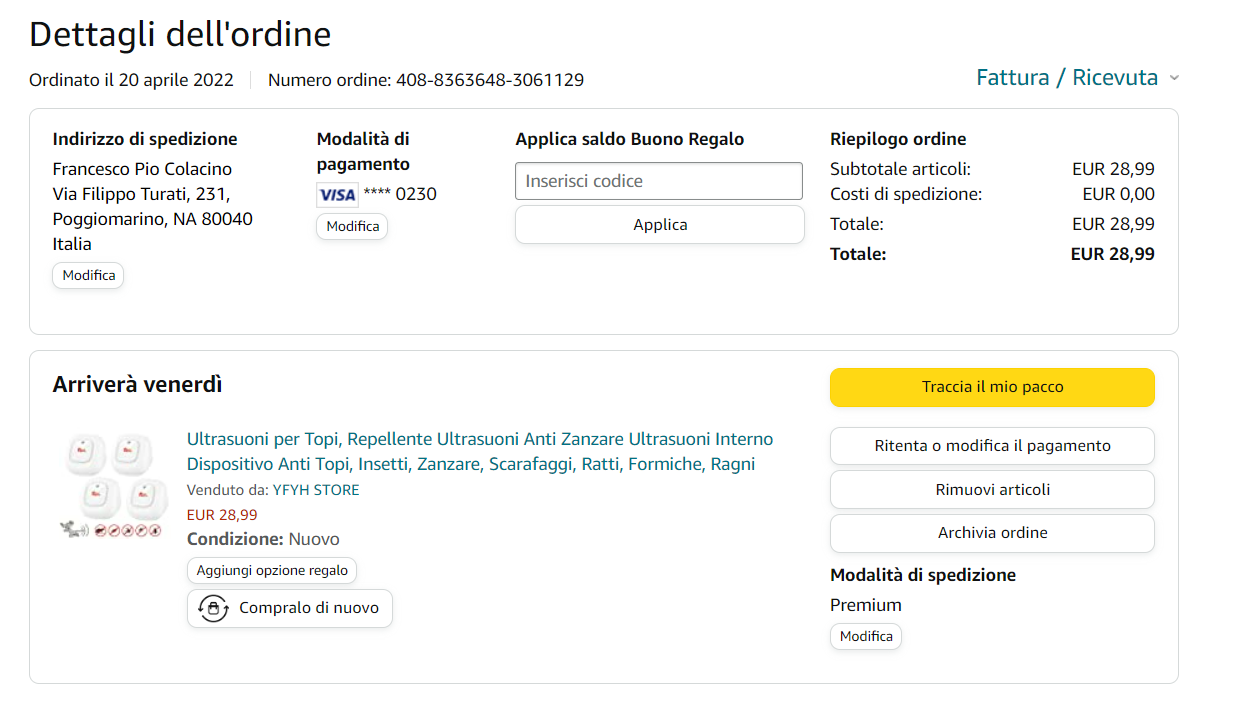Click the red EUR 28,99 product price
This screenshot has height=702, width=1233.
(x=221, y=515)
